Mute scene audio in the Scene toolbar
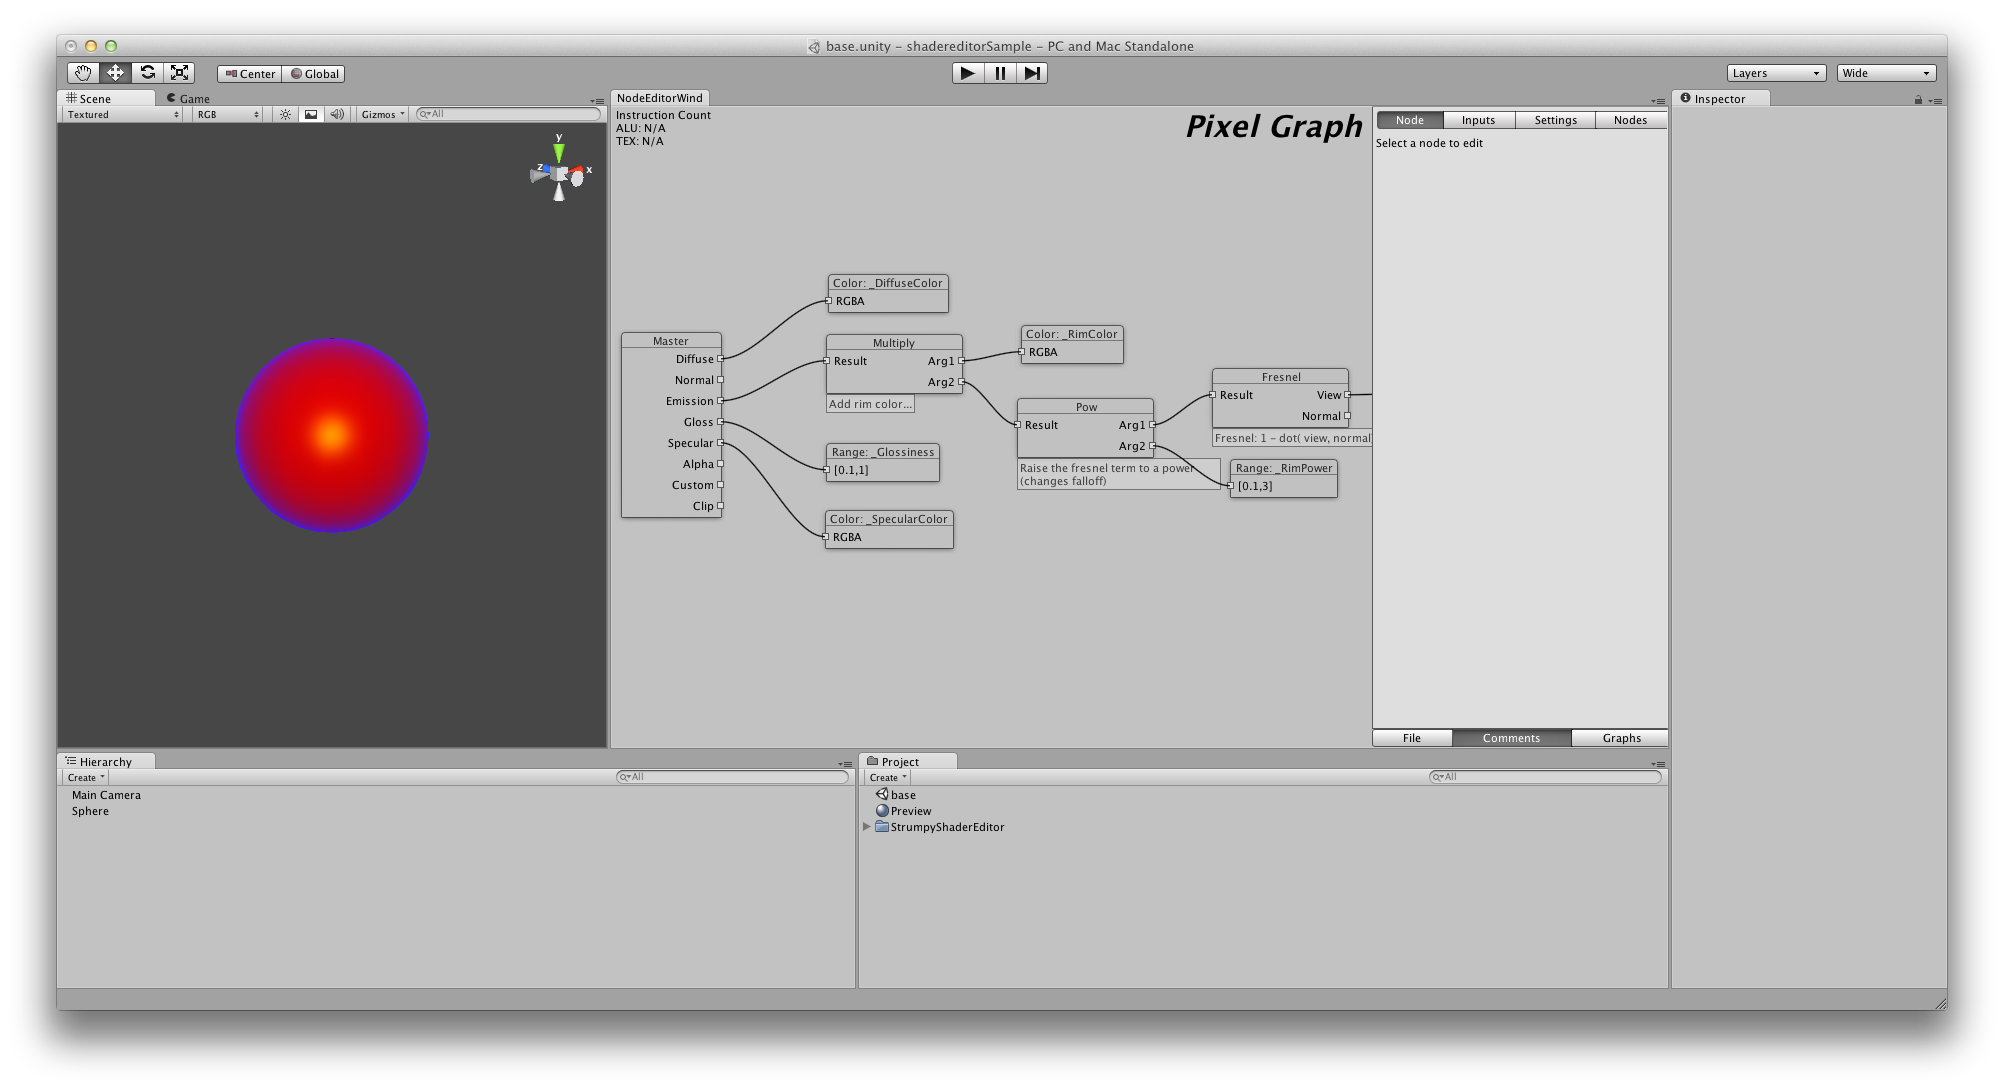This screenshot has height=1089, width=2004. 337,114
